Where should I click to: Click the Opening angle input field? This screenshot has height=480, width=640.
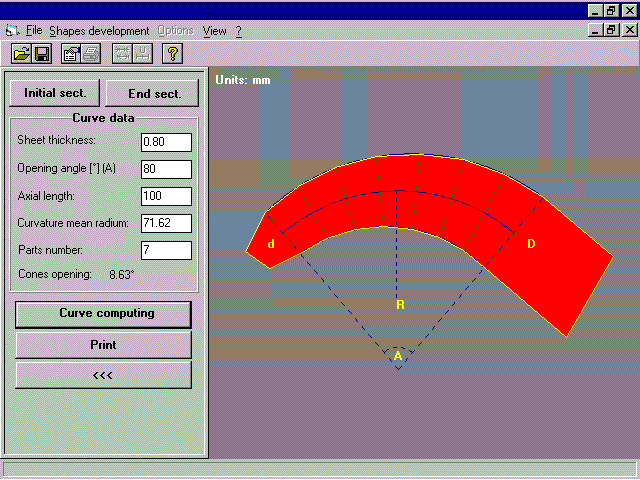(x=166, y=169)
